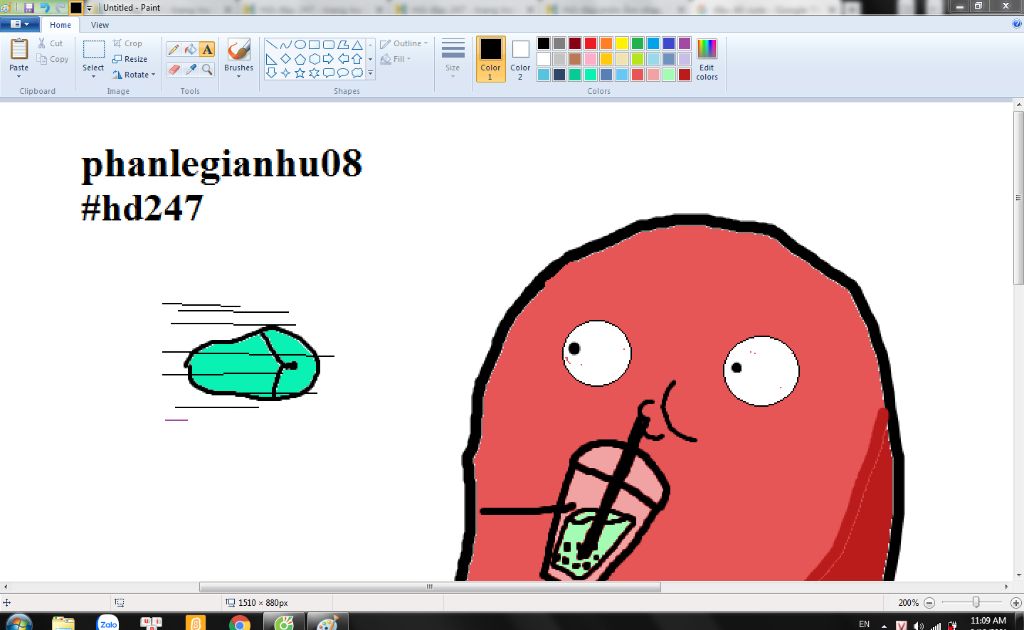Choose the Oval shape
The width and height of the screenshot is (1024, 630).
(x=300, y=44)
